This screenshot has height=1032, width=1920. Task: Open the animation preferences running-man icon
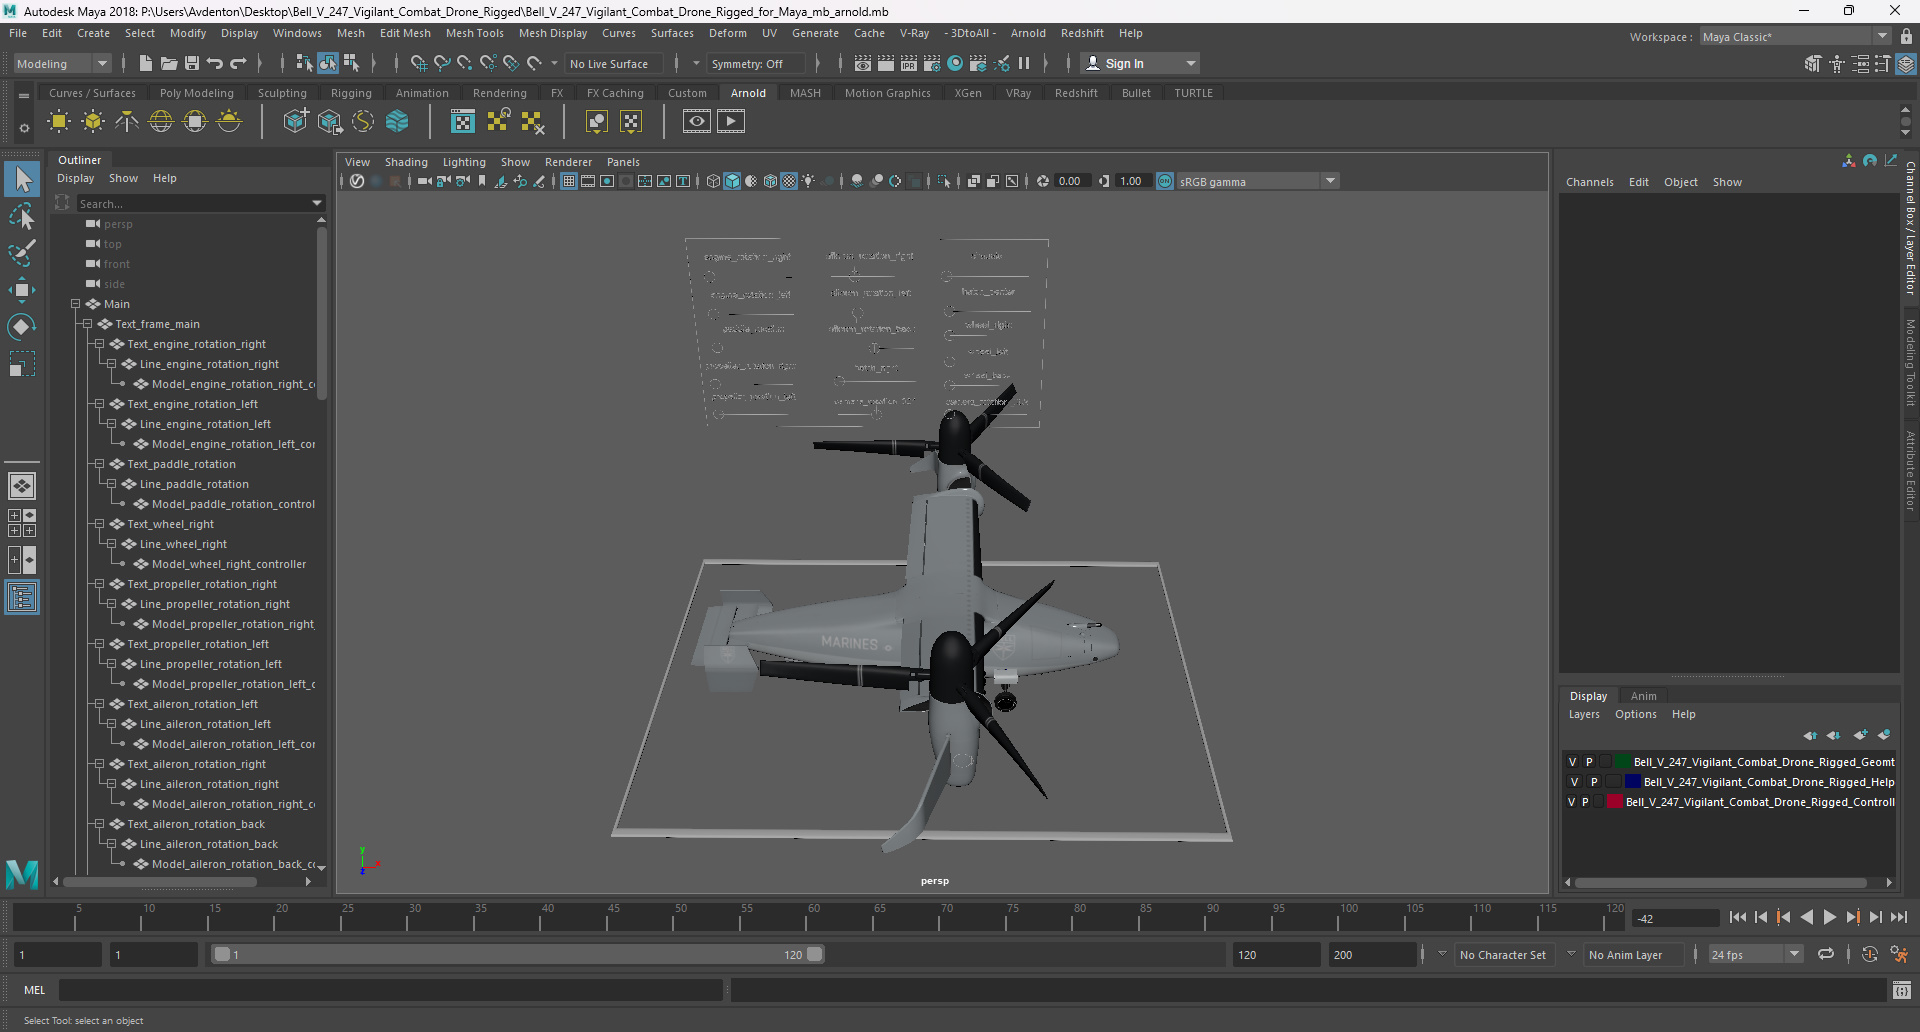[1899, 955]
